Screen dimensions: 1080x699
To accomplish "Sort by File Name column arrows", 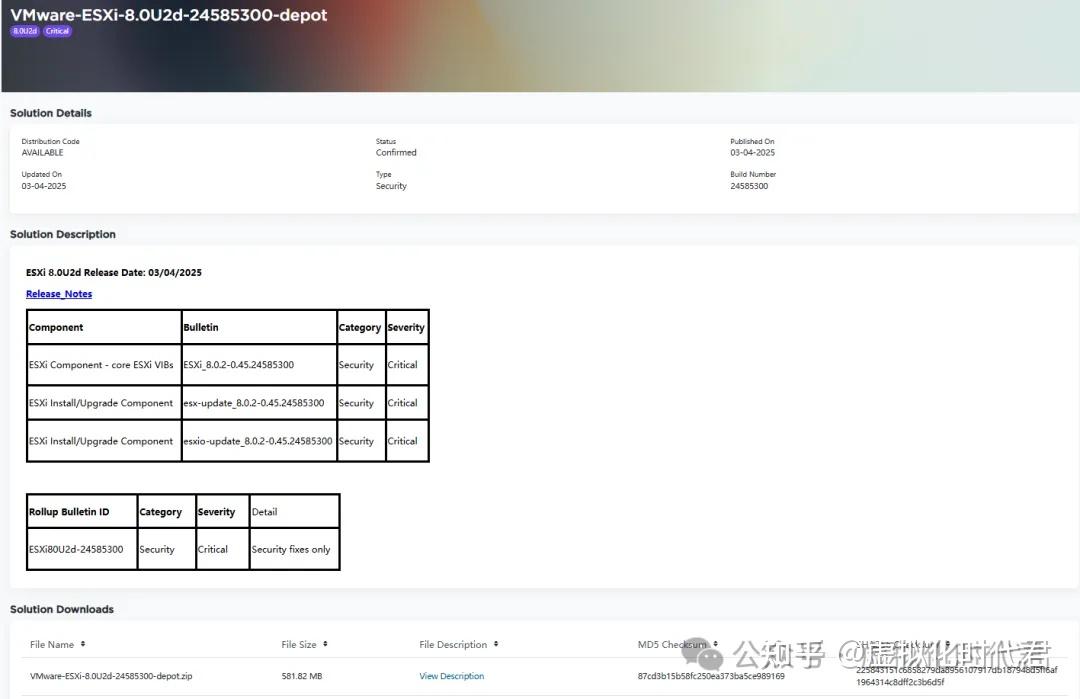I will click(x=83, y=645).
